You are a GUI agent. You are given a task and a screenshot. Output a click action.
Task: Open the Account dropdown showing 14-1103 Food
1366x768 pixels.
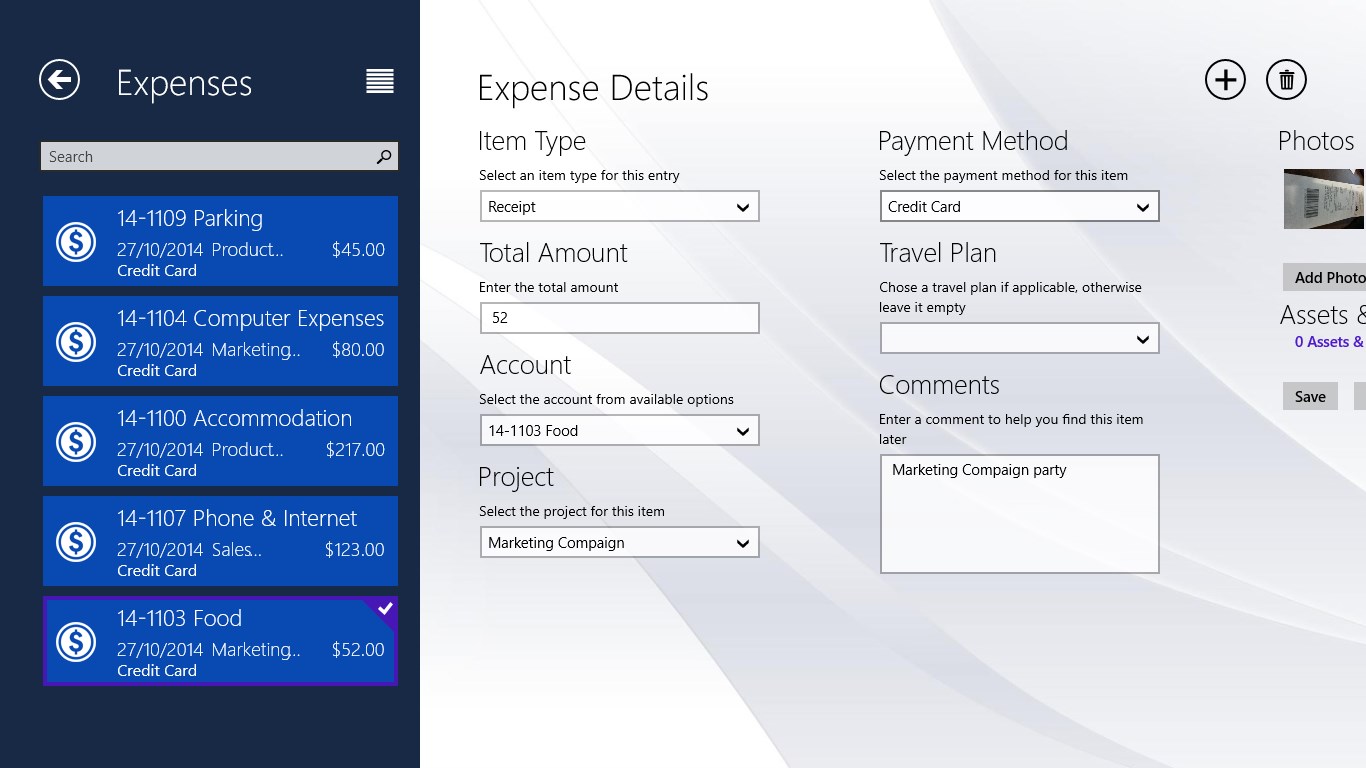click(x=620, y=431)
